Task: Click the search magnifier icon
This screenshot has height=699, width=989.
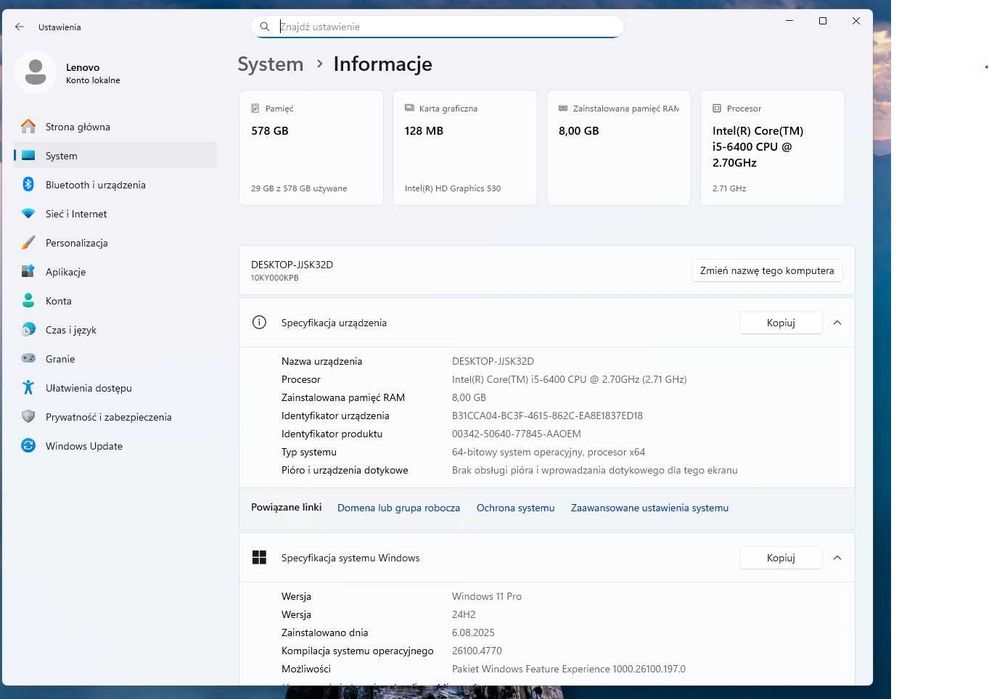Action: [x=265, y=26]
